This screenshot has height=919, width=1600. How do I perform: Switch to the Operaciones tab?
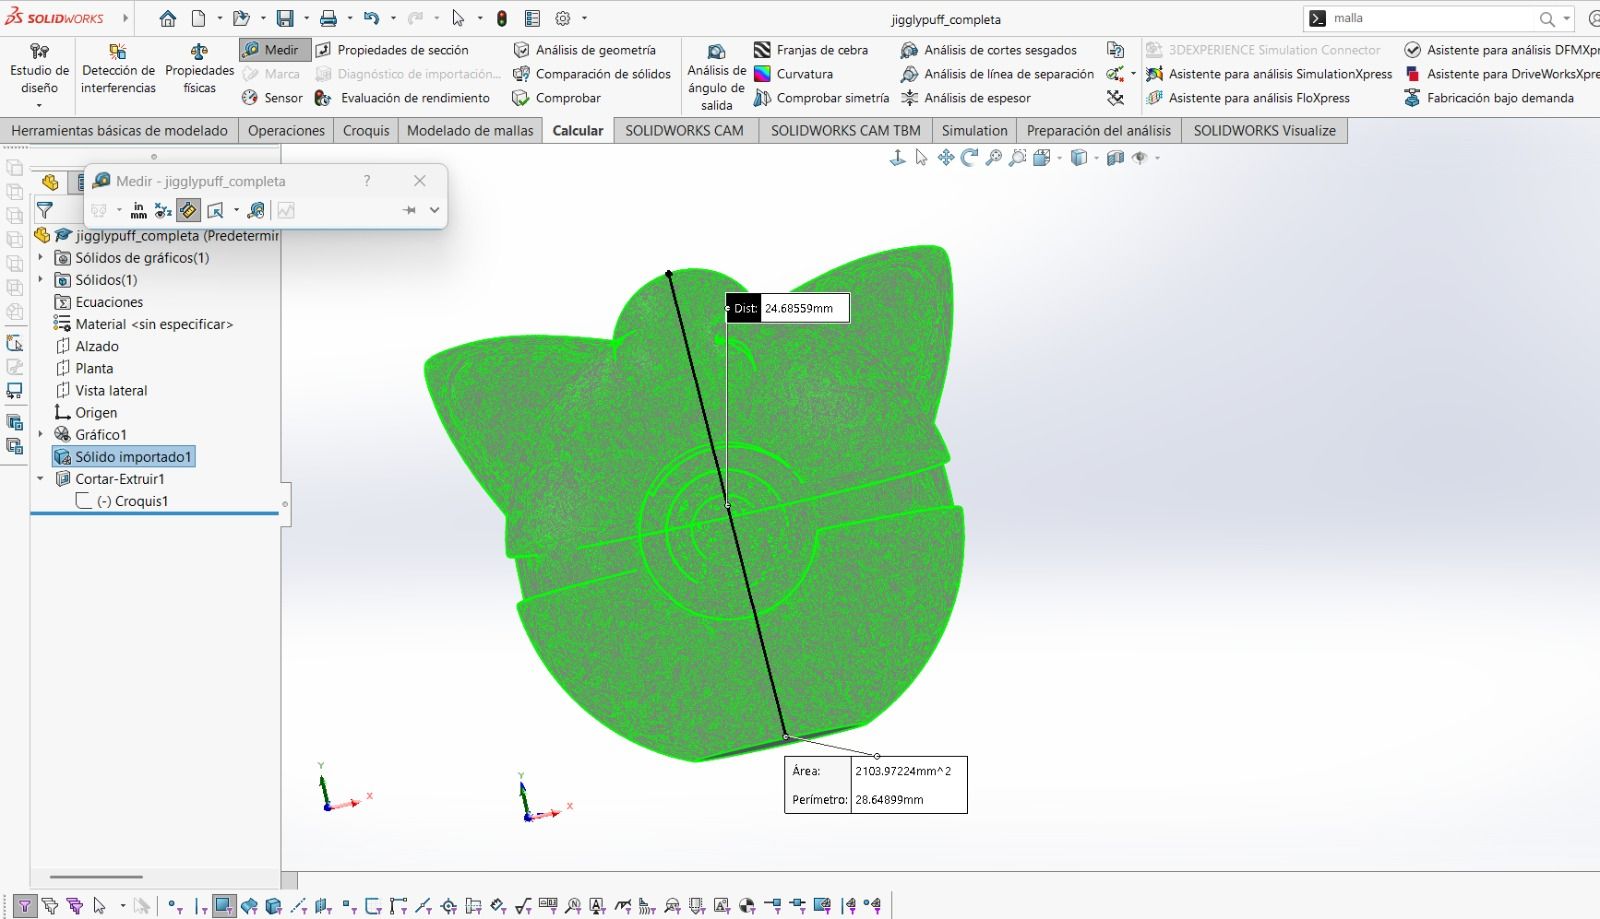(x=286, y=131)
